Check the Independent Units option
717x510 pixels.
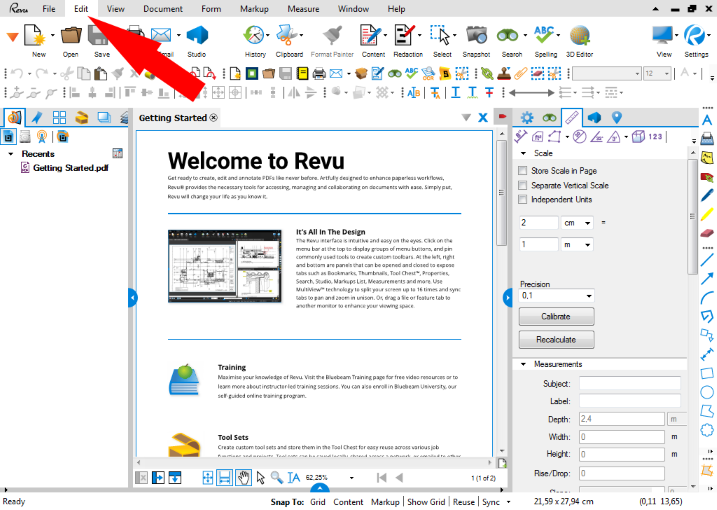pos(523,200)
